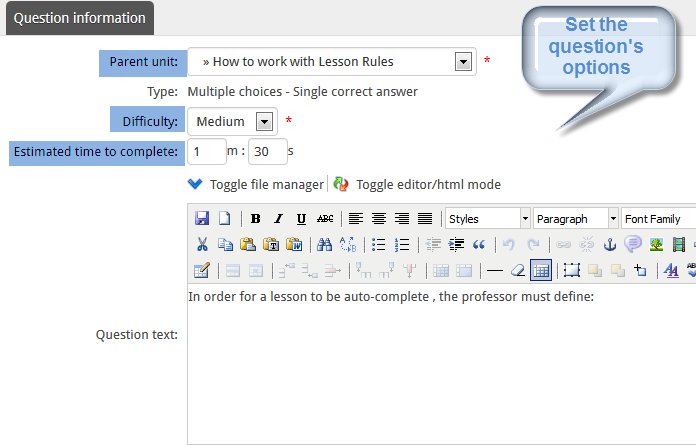Toggle bold formatting
This screenshot has width=696, height=445.
click(x=255, y=218)
